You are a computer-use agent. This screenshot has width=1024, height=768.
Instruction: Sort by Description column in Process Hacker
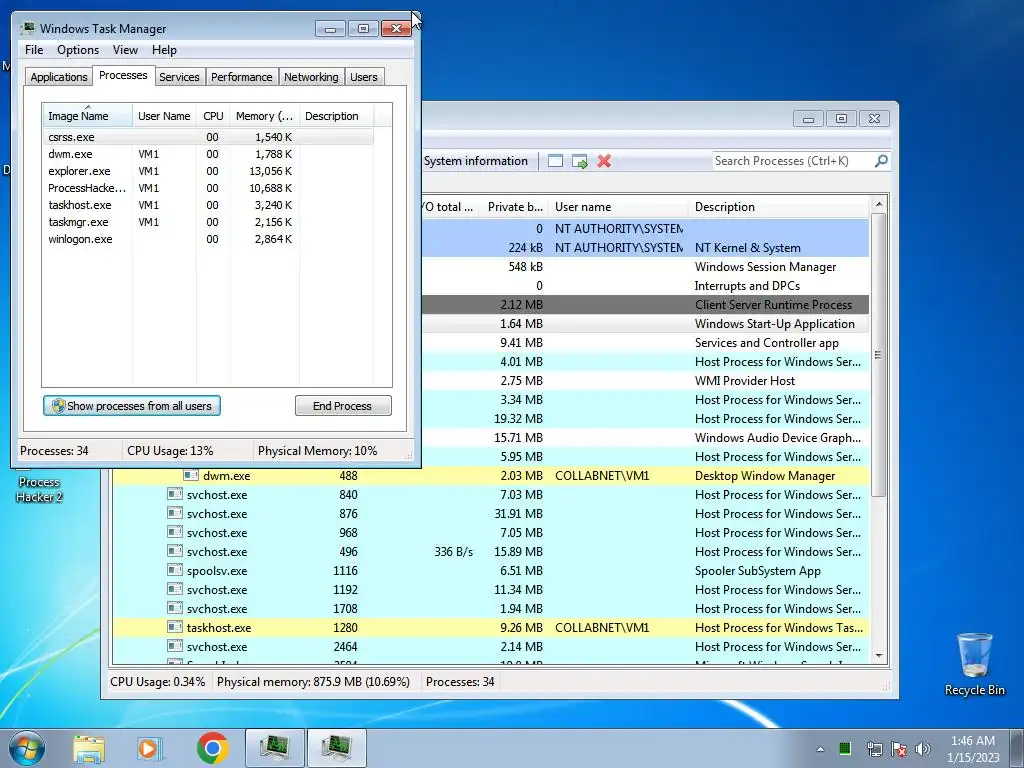778,207
